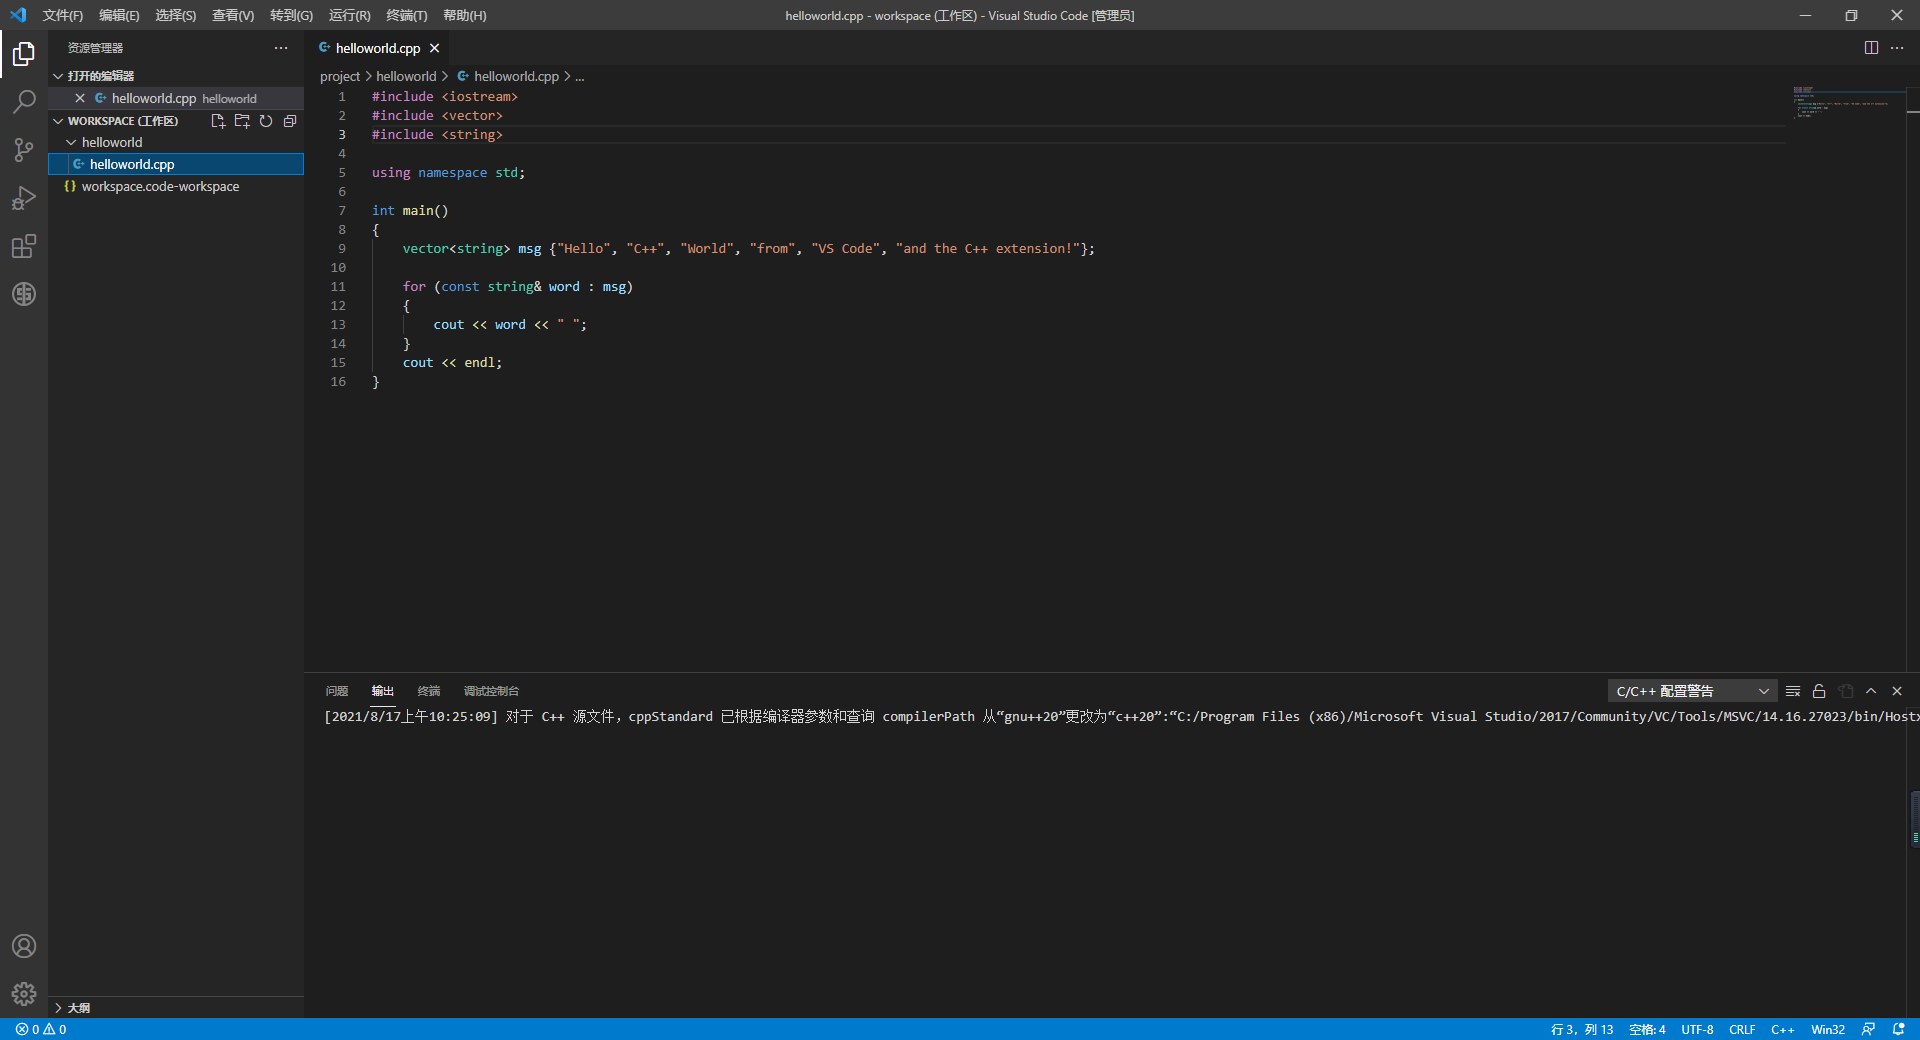Open the 文件(F) menu
This screenshot has height=1040, width=1920.
click(x=63, y=15)
